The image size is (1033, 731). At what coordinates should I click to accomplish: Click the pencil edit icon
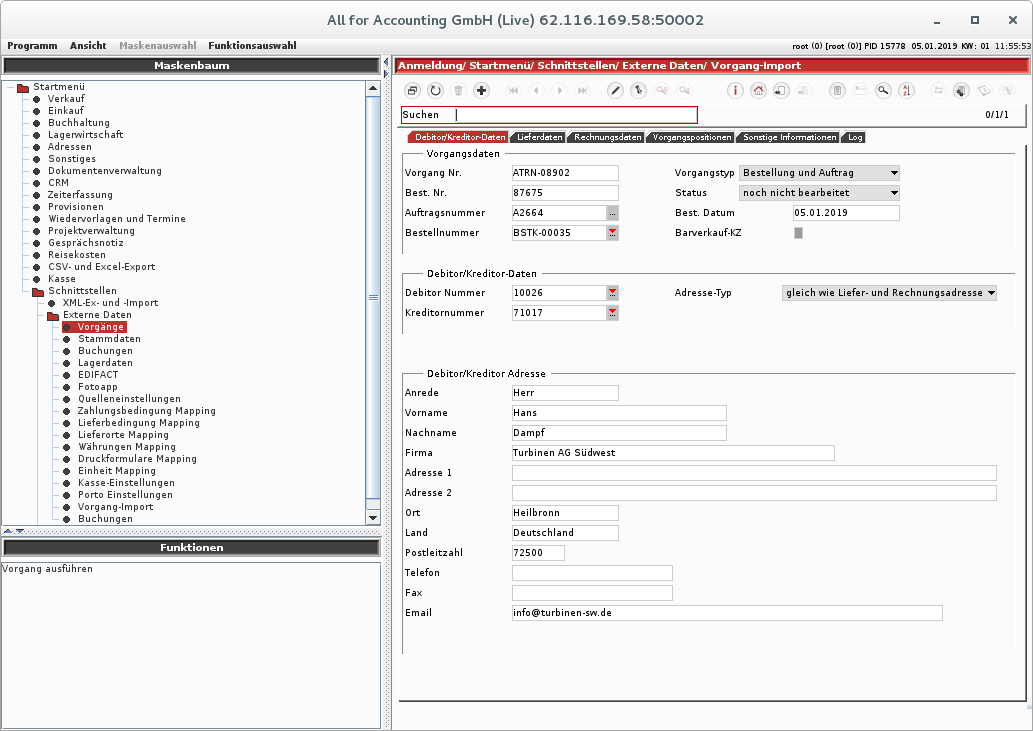click(x=615, y=91)
